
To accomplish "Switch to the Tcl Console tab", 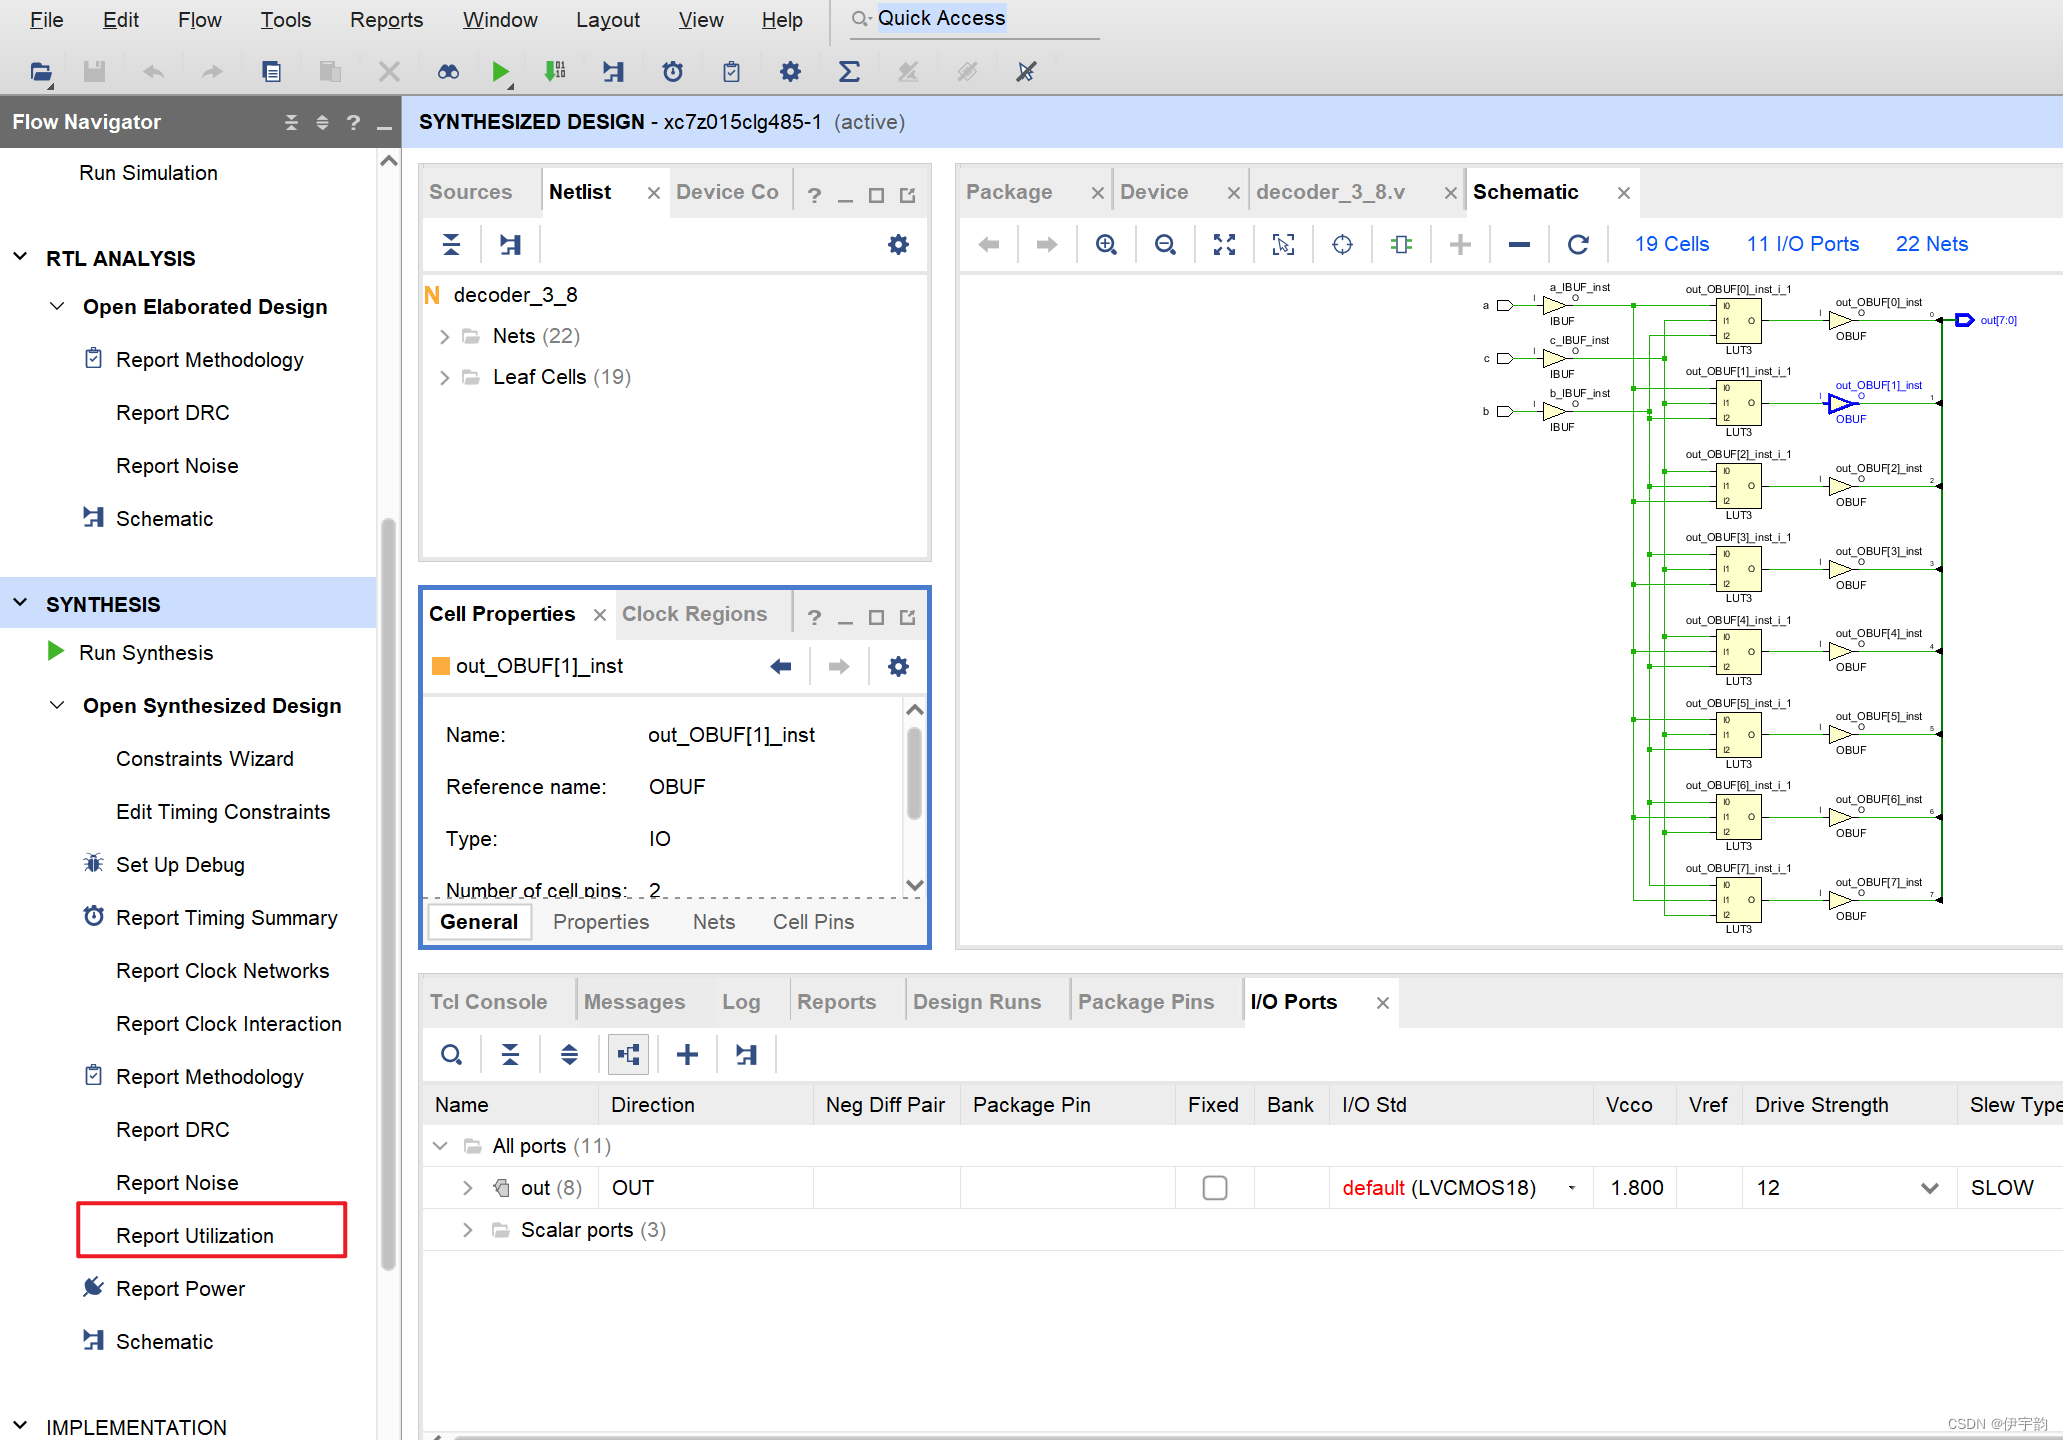I will point(488,1002).
